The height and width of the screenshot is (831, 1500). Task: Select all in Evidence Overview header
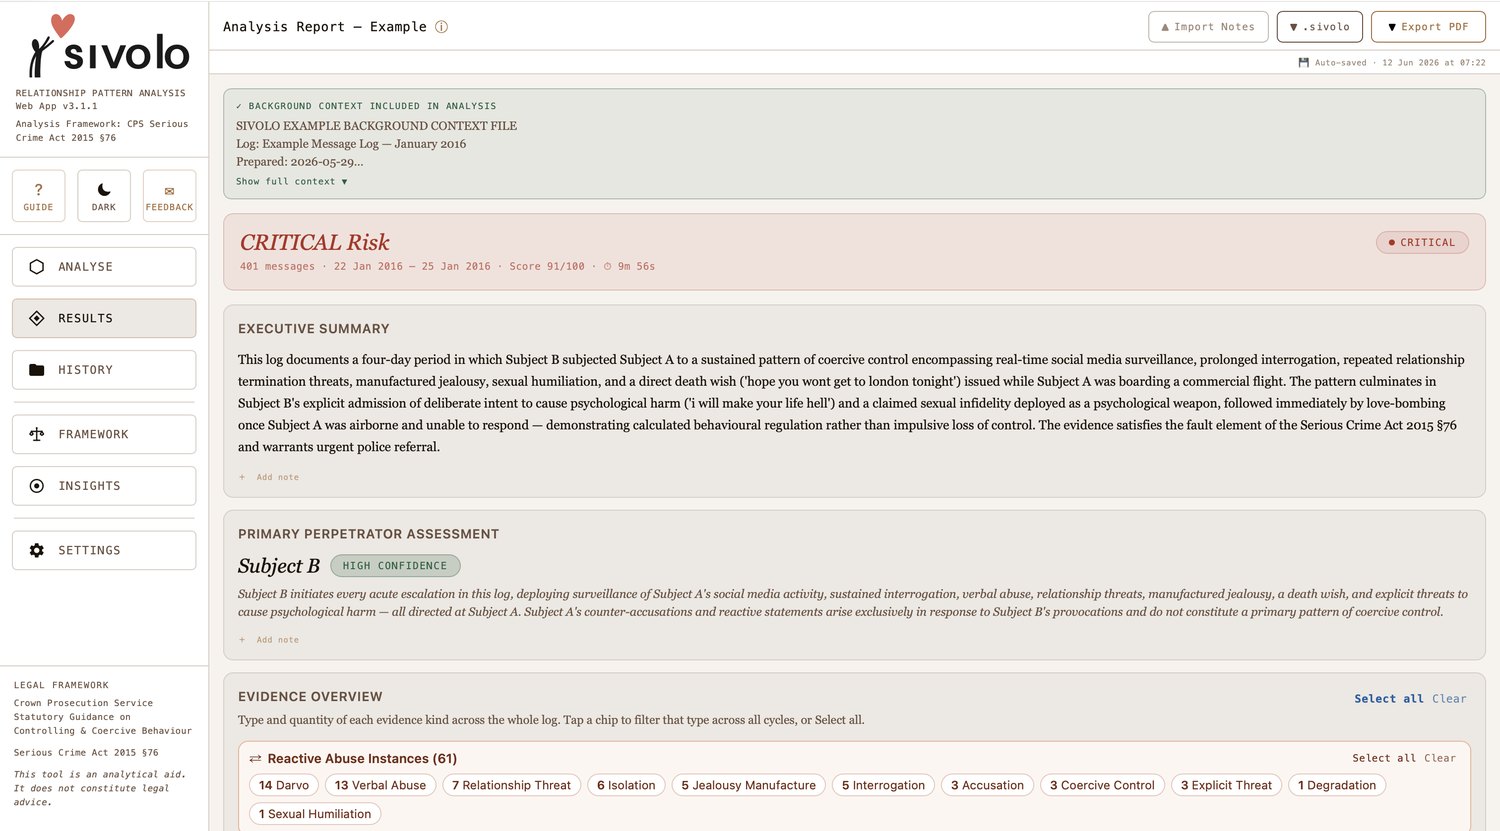1388,699
